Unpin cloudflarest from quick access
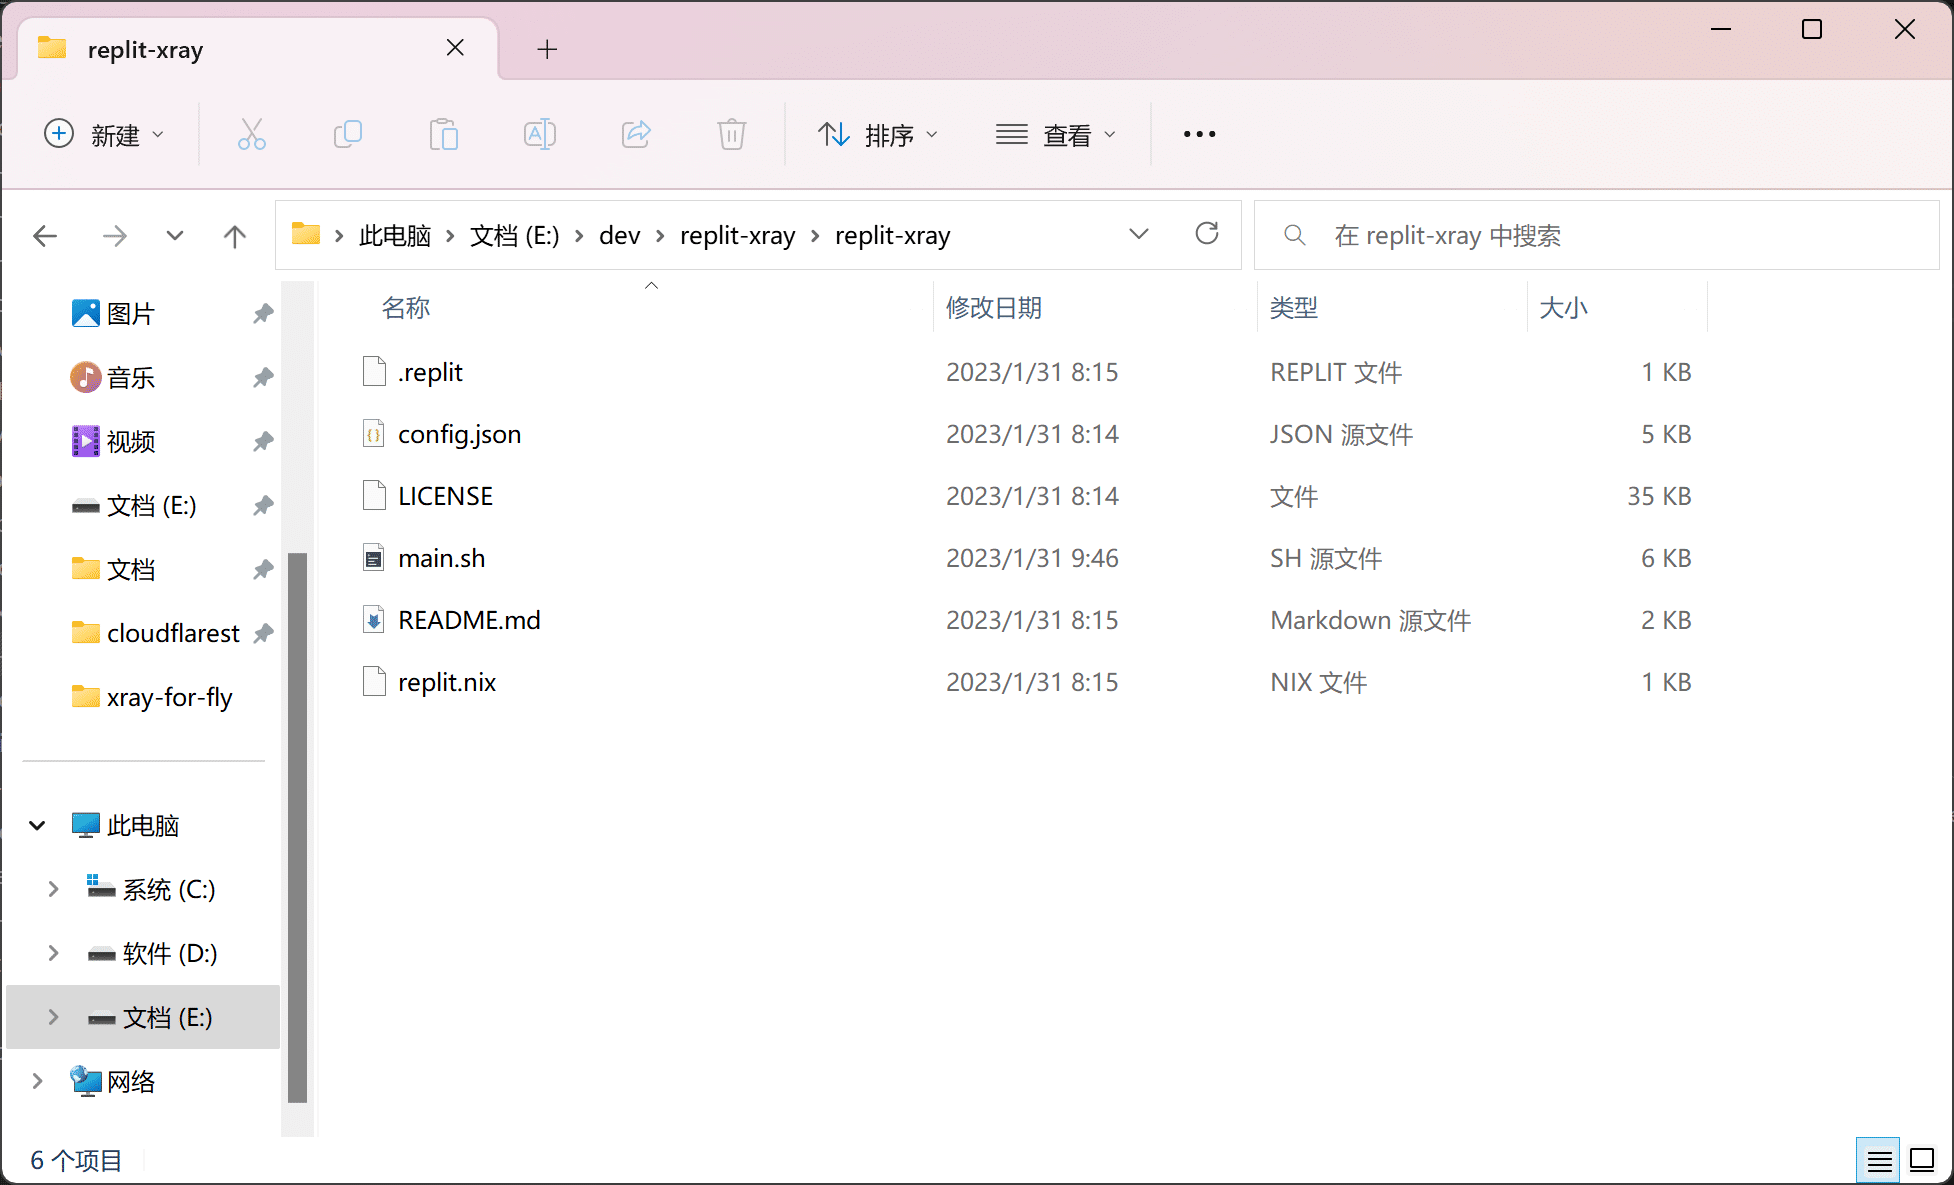The image size is (1954, 1185). (x=263, y=633)
